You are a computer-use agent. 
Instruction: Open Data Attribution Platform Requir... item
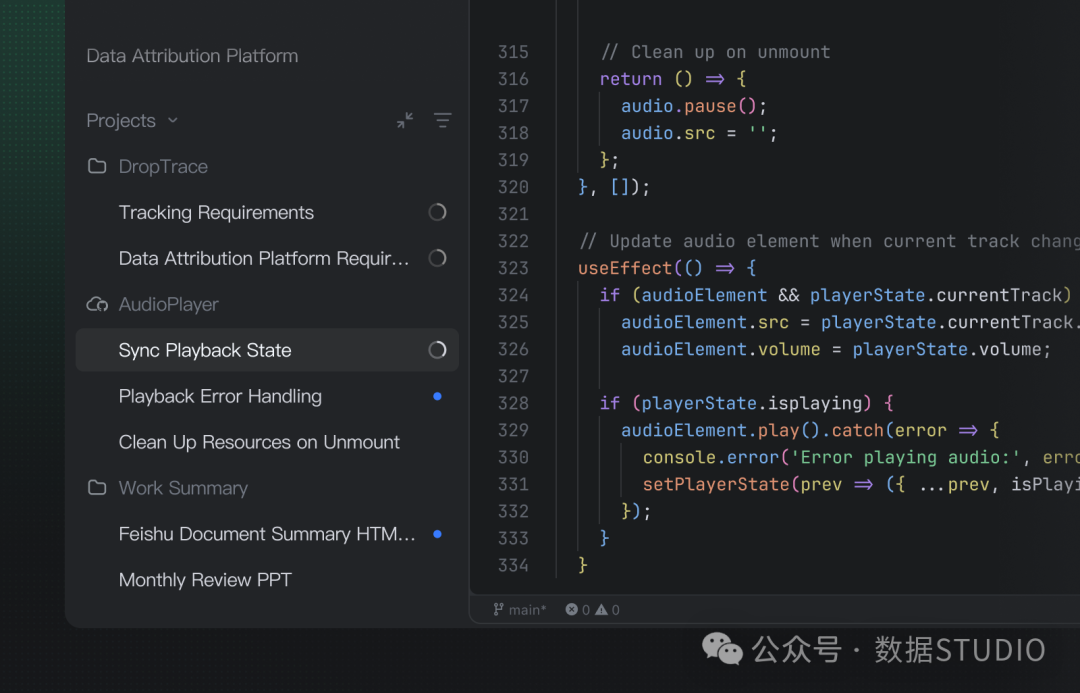click(264, 258)
